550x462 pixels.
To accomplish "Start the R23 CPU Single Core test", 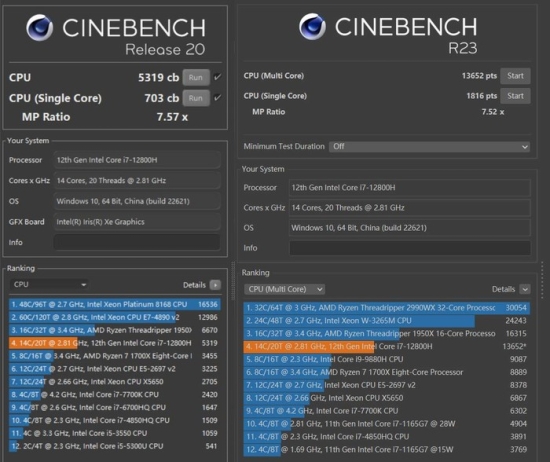I will pyautogui.click(x=515, y=96).
